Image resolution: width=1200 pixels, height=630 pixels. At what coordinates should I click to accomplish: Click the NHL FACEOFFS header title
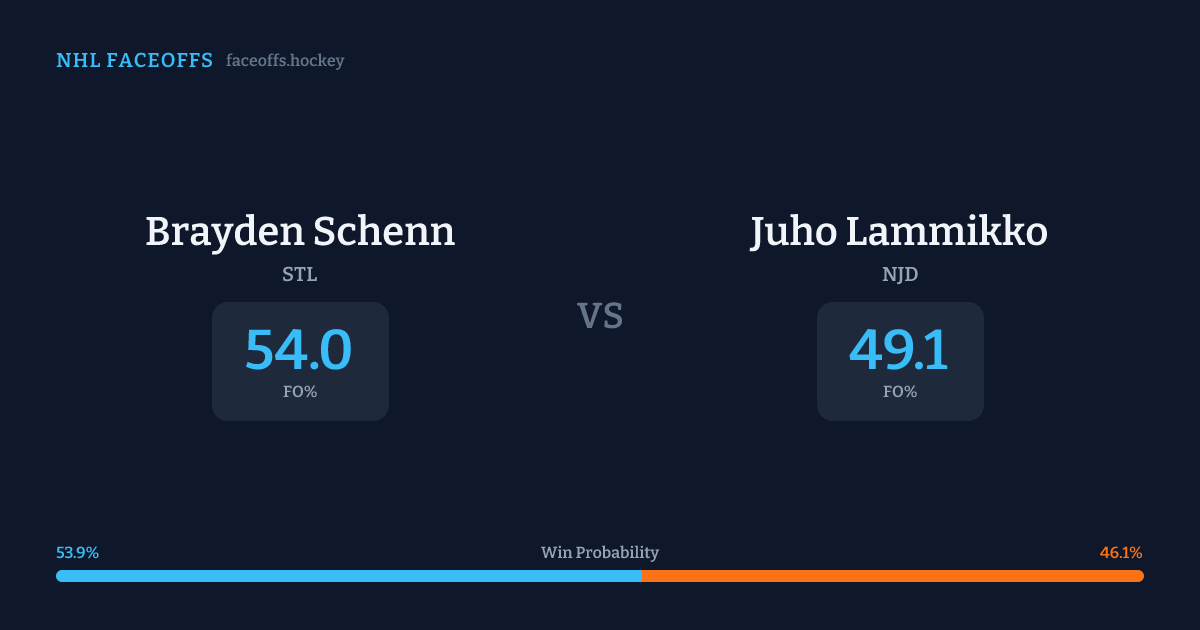(134, 61)
